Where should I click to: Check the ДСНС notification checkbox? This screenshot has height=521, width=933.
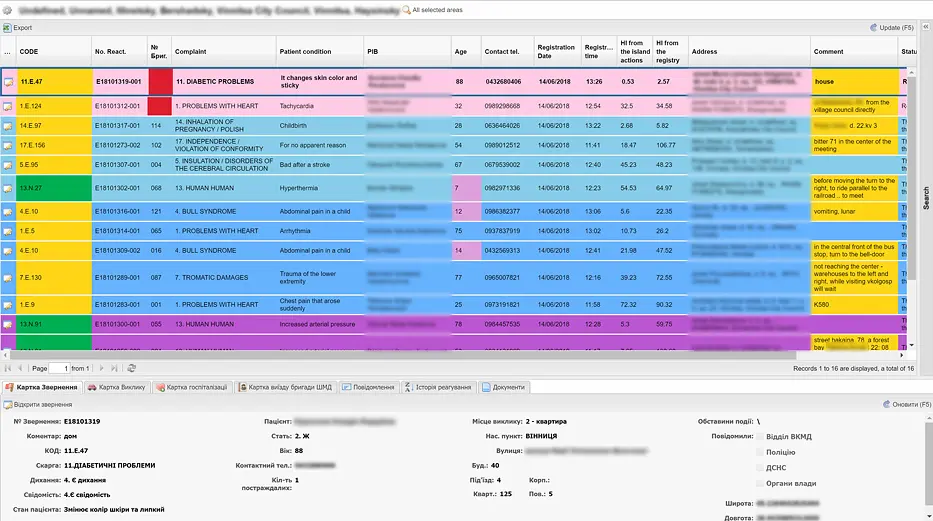click(x=759, y=467)
